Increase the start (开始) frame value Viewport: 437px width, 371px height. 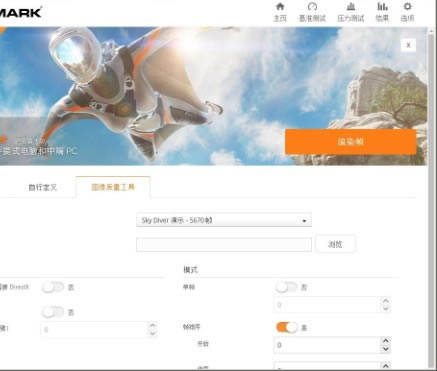click(386, 341)
